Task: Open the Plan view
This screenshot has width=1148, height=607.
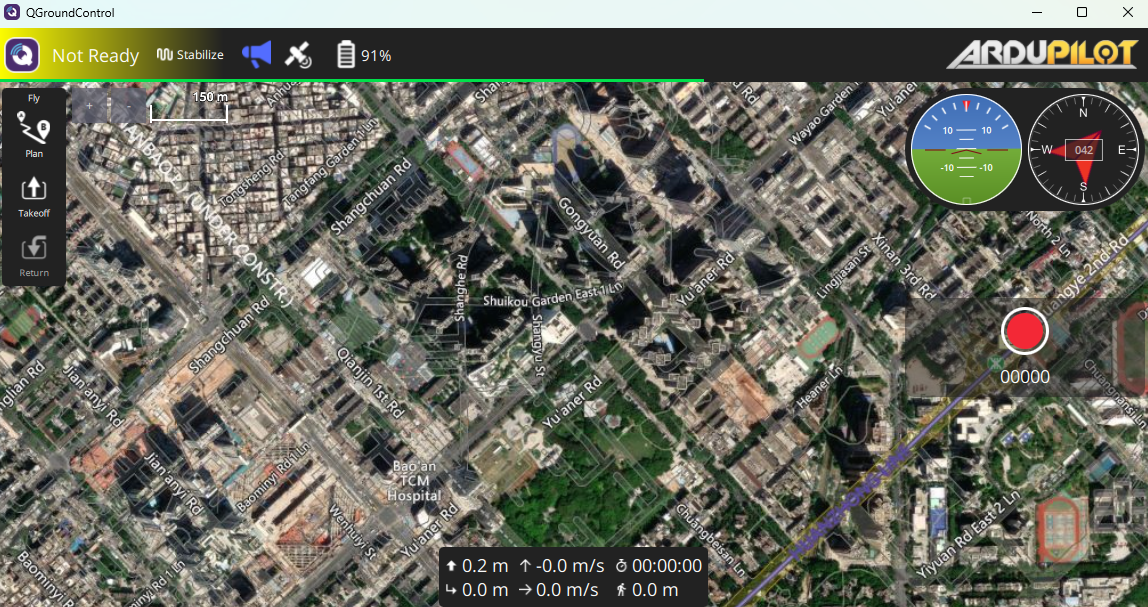Action: pyautogui.click(x=34, y=135)
